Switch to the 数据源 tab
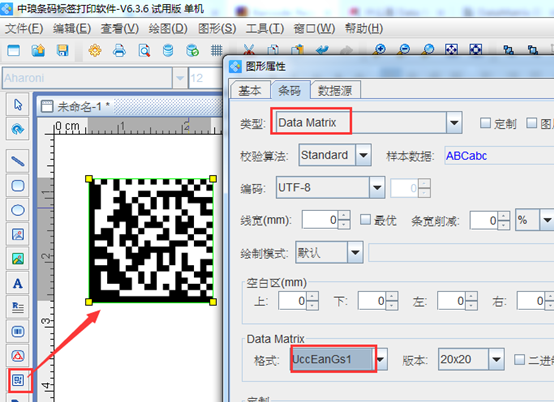The height and width of the screenshot is (402, 554). point(335,90)
